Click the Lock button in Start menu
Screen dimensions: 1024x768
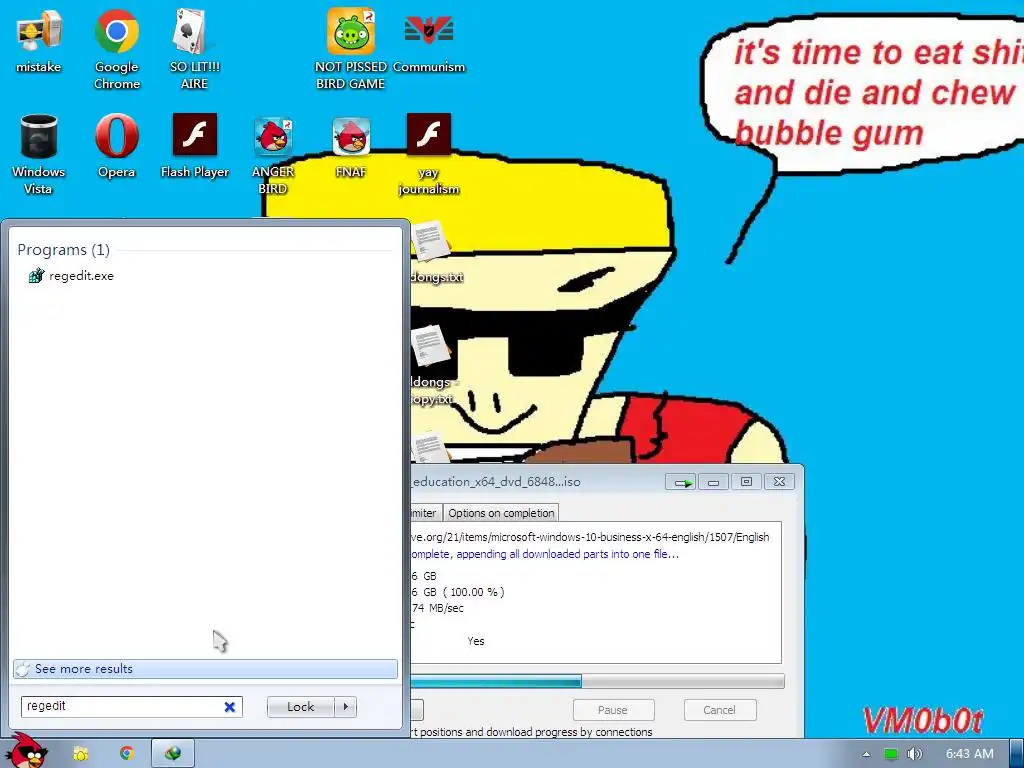300,707
